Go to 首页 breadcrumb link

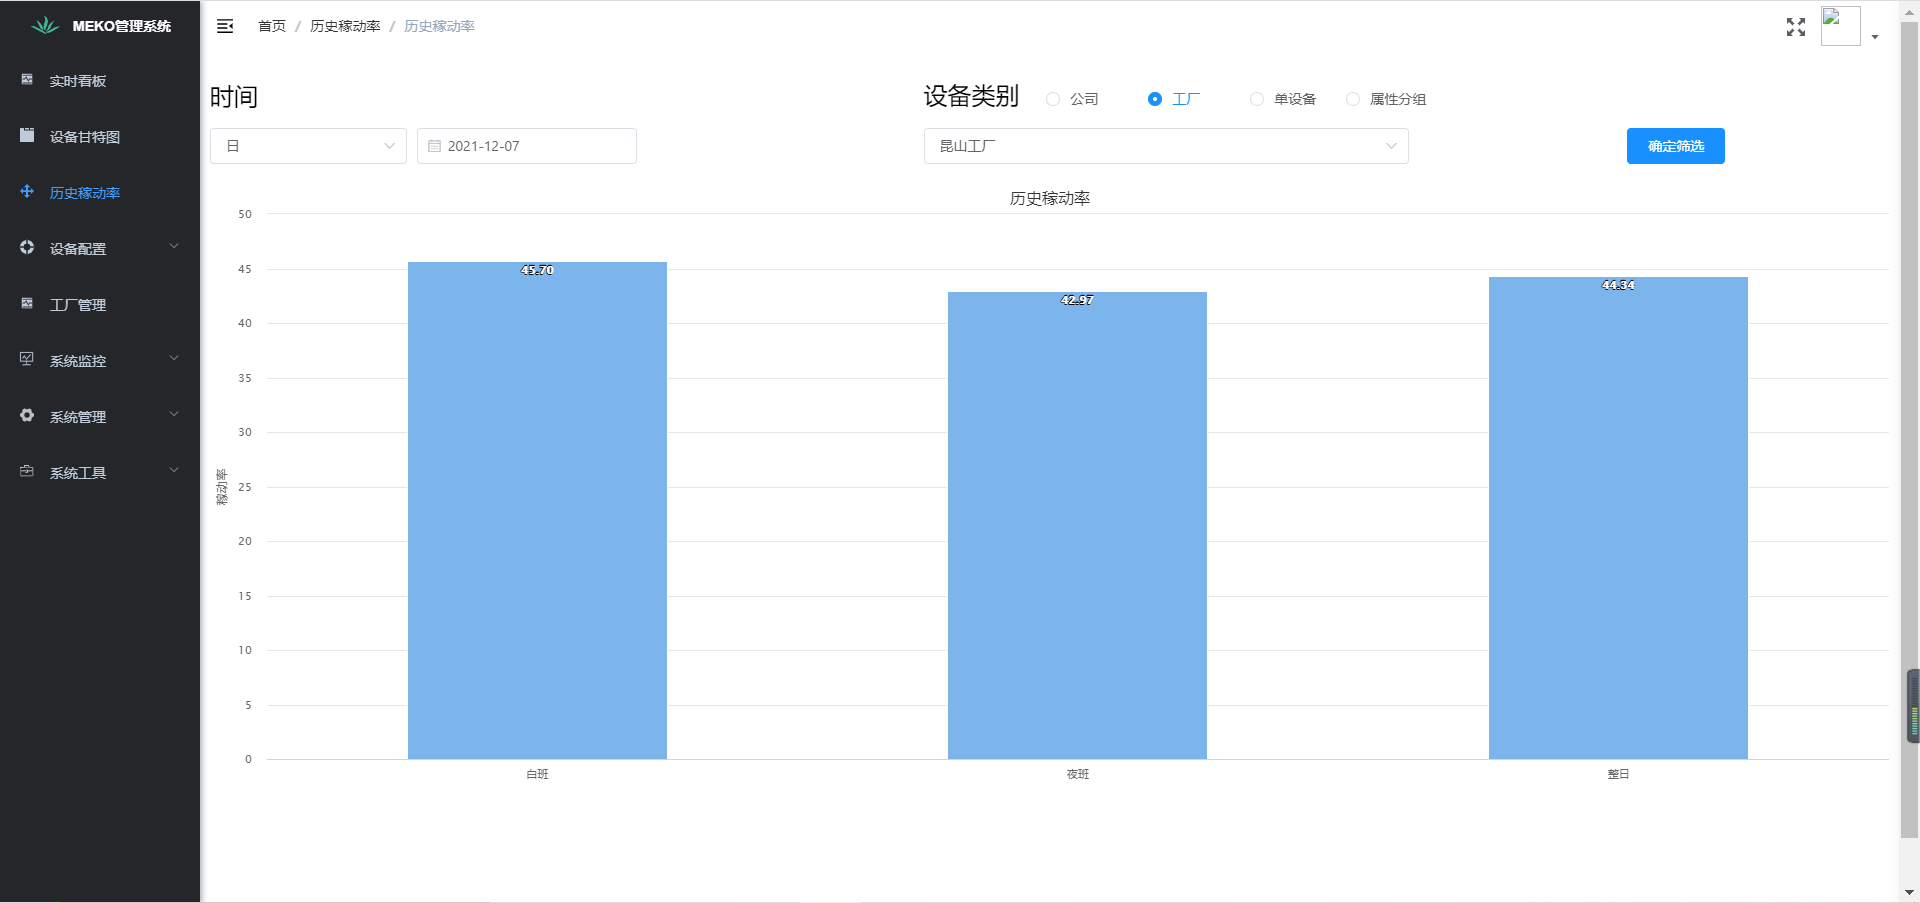[272, 26]
